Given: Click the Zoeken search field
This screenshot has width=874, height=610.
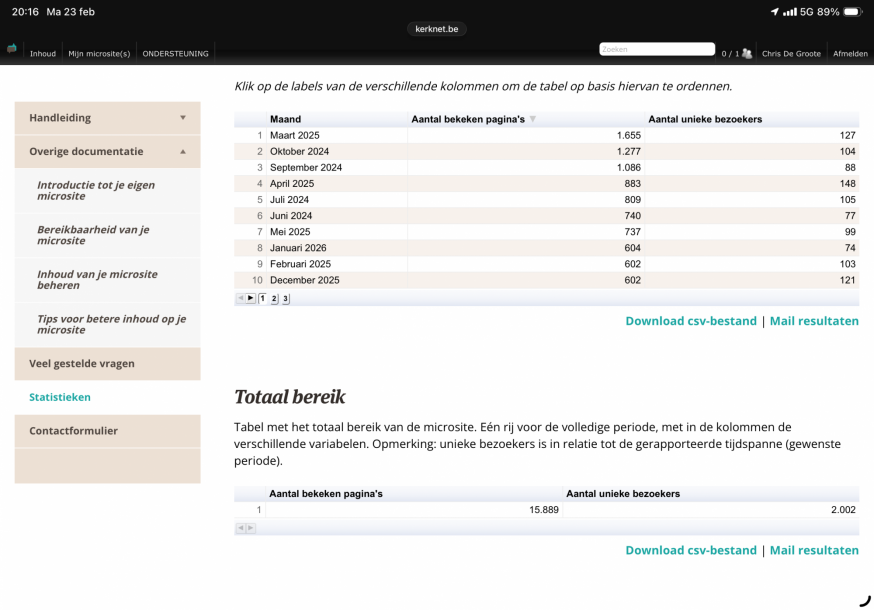Looking at the screenshot, I should click(656, 49).
